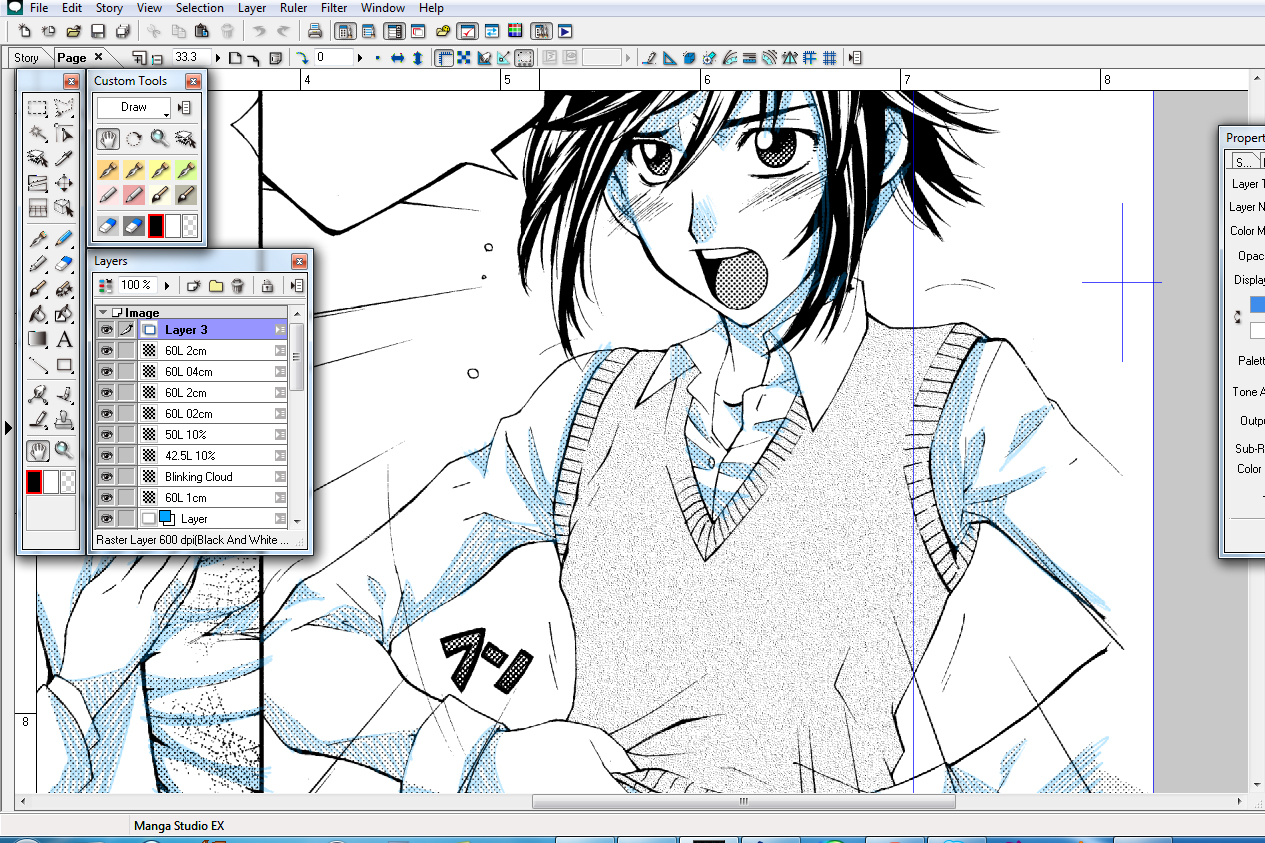Select the Move Layer tool with four arrows
Image resolution: width=1265 pixels, height=843 pixels.
tap(64, 183)
